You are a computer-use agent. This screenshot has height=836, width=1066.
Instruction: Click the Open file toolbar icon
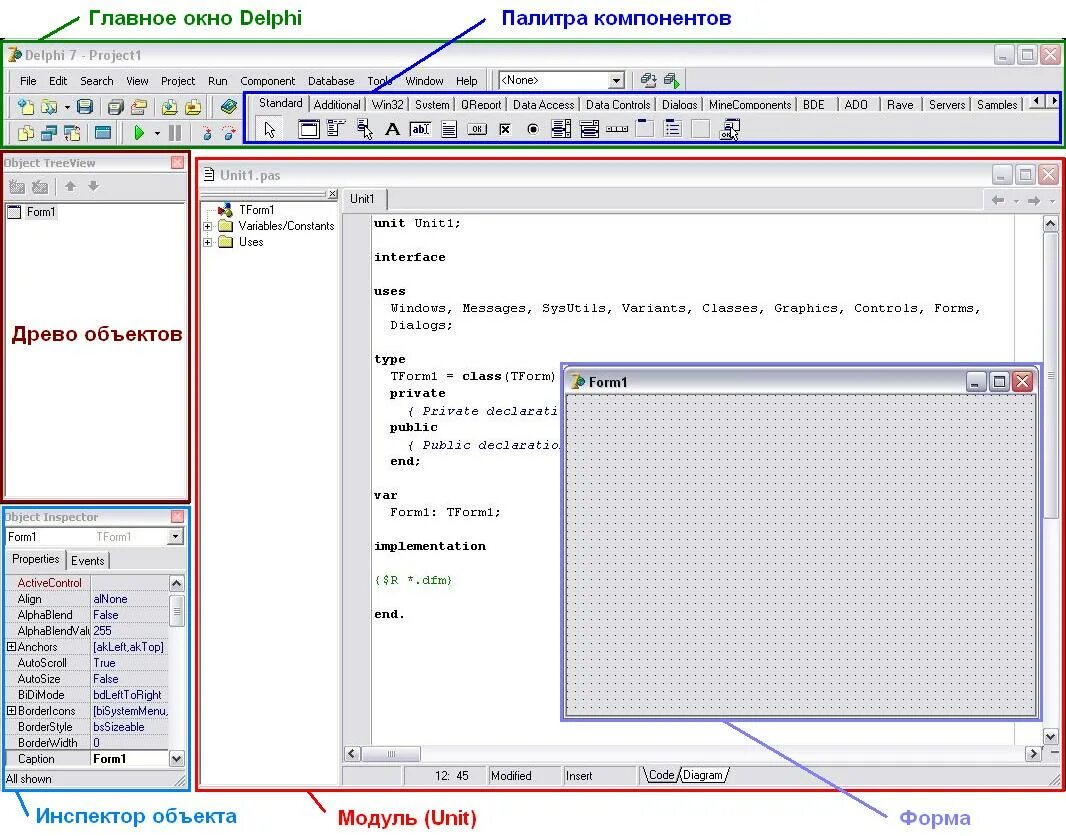(49, 106)
